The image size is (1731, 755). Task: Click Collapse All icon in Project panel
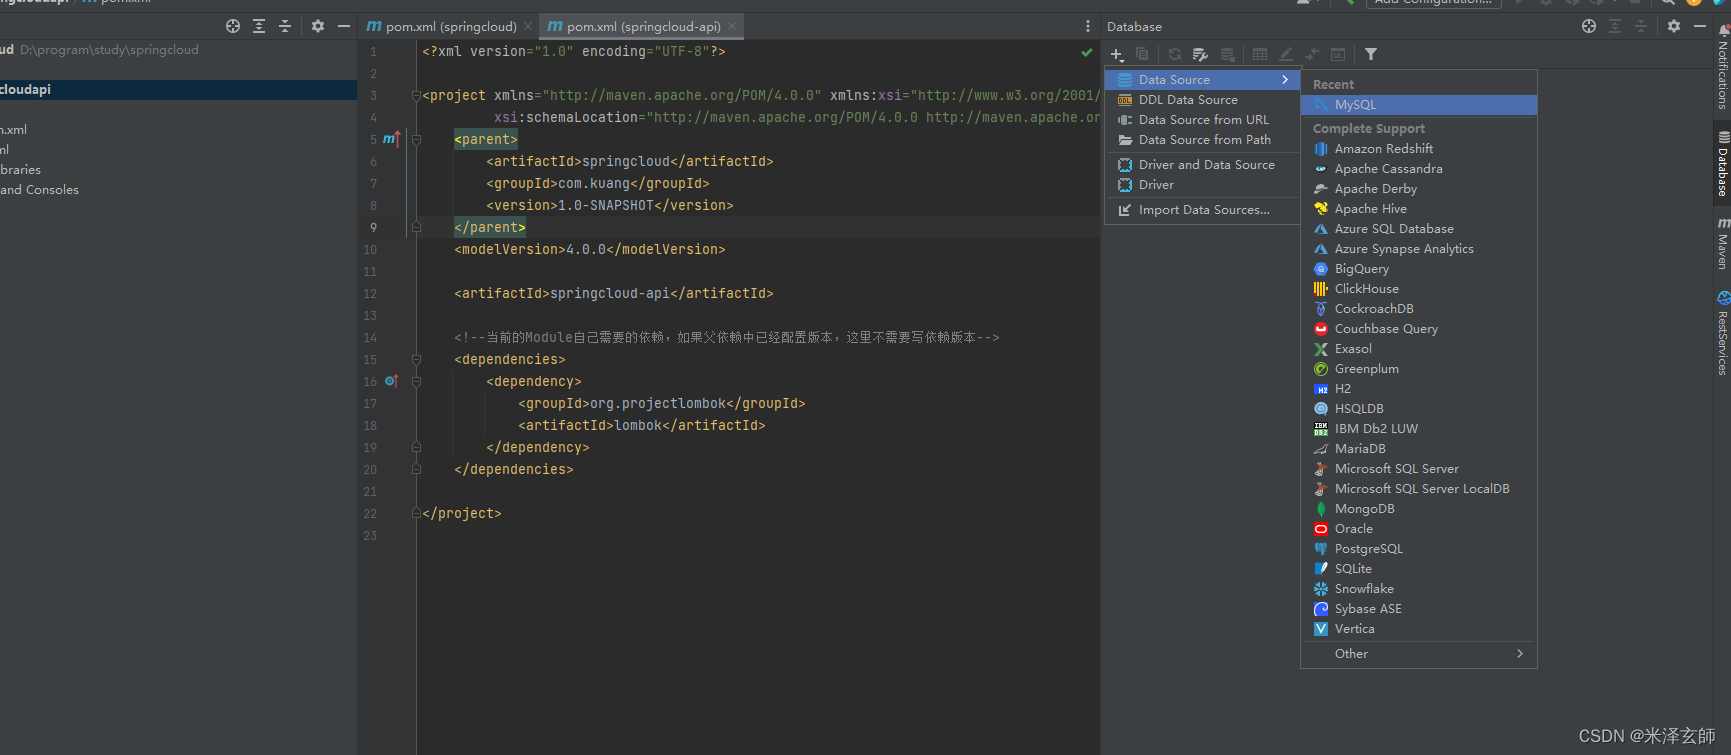tap(285, 26)
